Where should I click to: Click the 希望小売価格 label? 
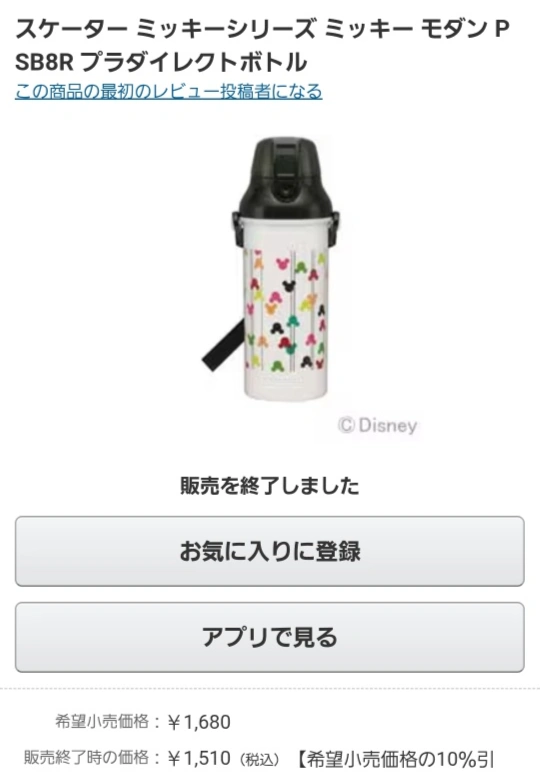pyautogui.click(x=101, y=722)
